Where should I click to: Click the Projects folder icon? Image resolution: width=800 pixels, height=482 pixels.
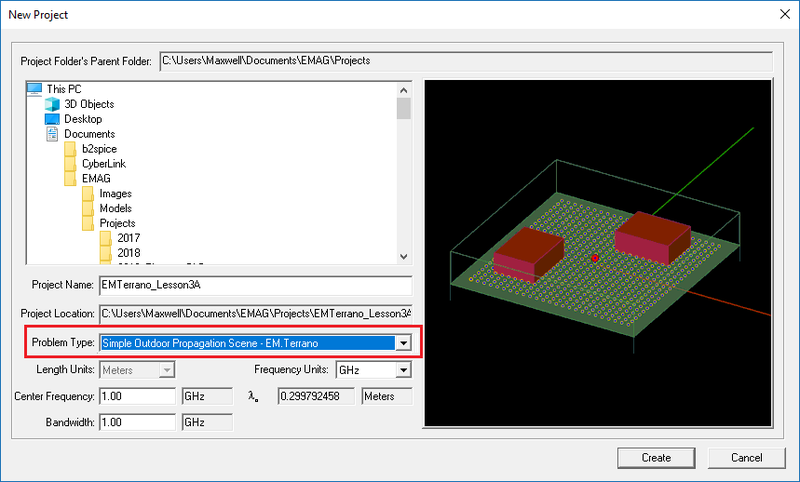click(88, 223)
